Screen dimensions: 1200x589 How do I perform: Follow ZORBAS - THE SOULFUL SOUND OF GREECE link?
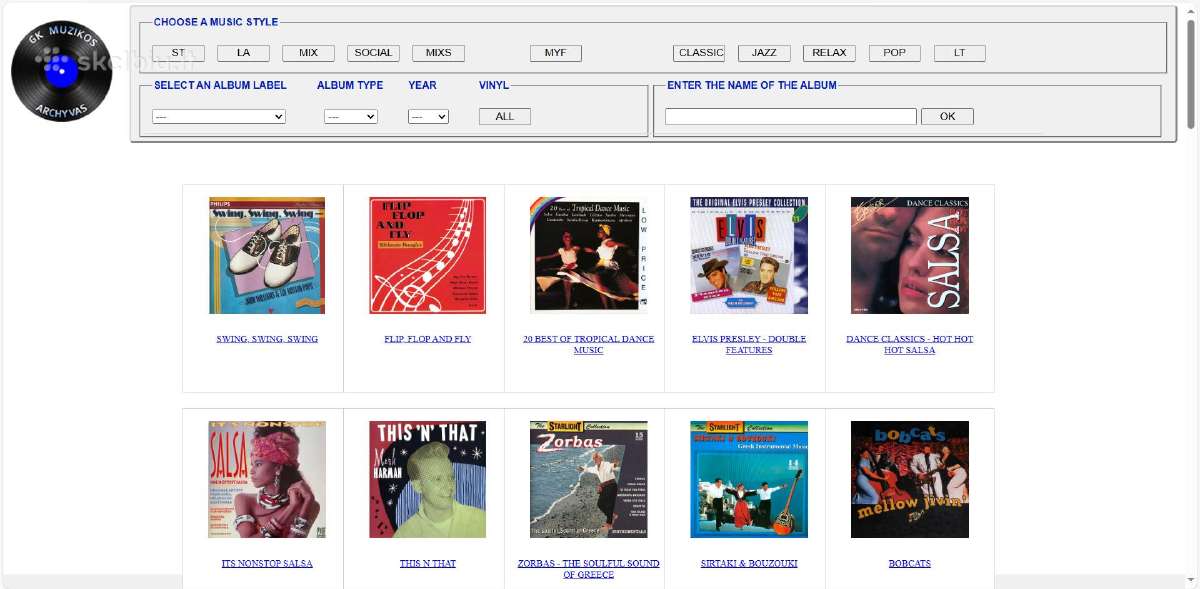point(589,568)
